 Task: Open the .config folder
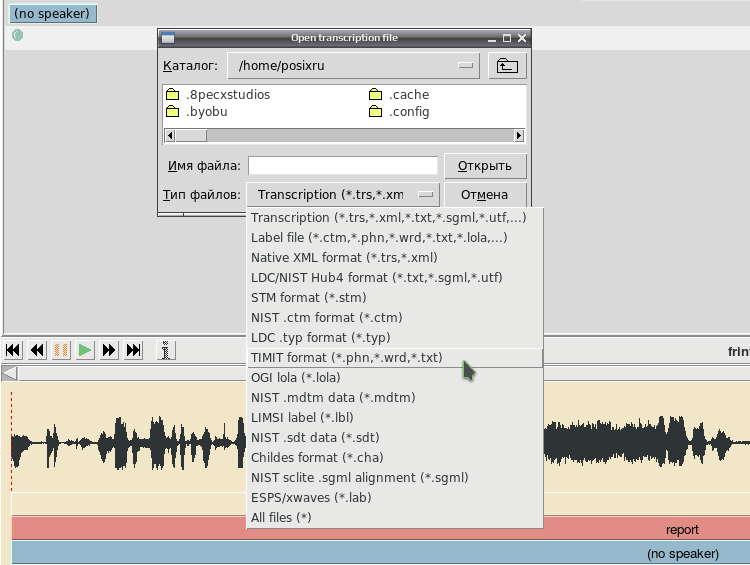click(x=399, y=112)
